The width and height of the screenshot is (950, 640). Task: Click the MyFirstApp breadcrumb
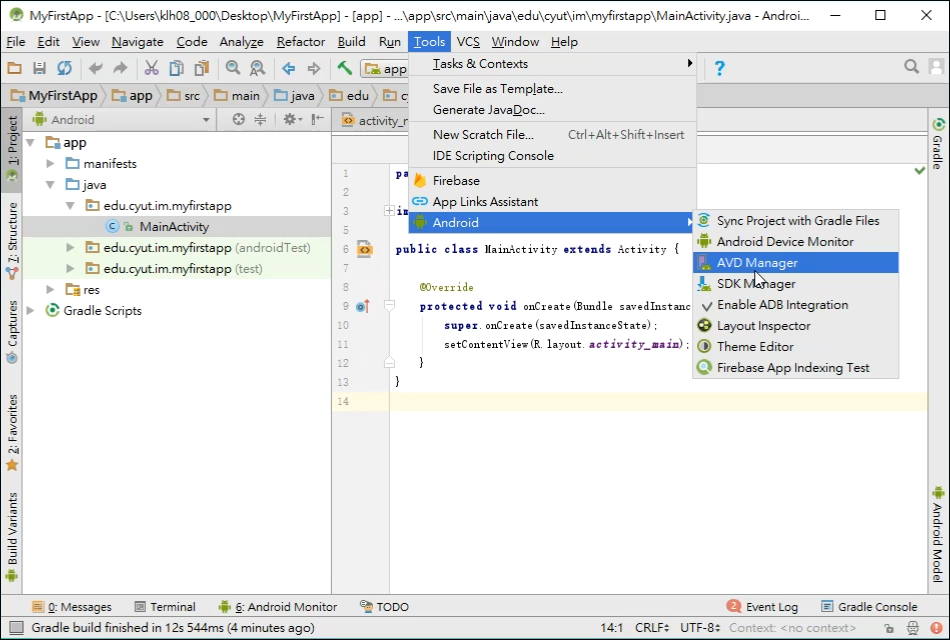[55, 96]
